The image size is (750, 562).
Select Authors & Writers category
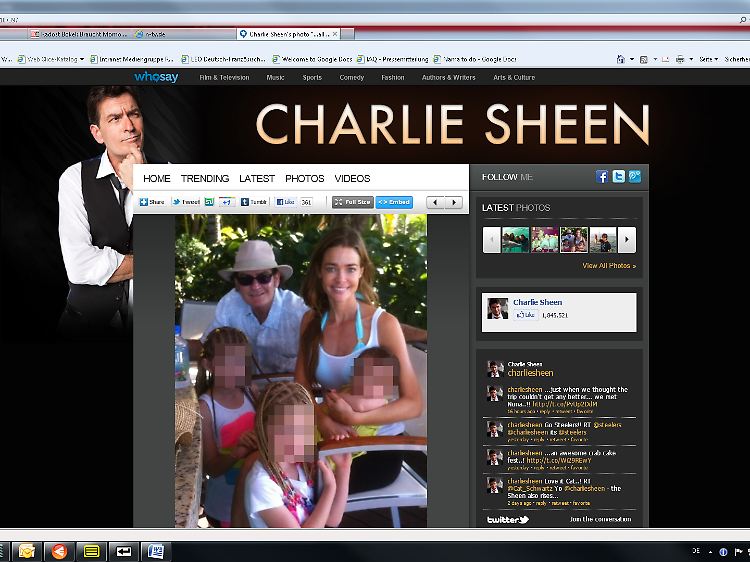click(449, 77)
